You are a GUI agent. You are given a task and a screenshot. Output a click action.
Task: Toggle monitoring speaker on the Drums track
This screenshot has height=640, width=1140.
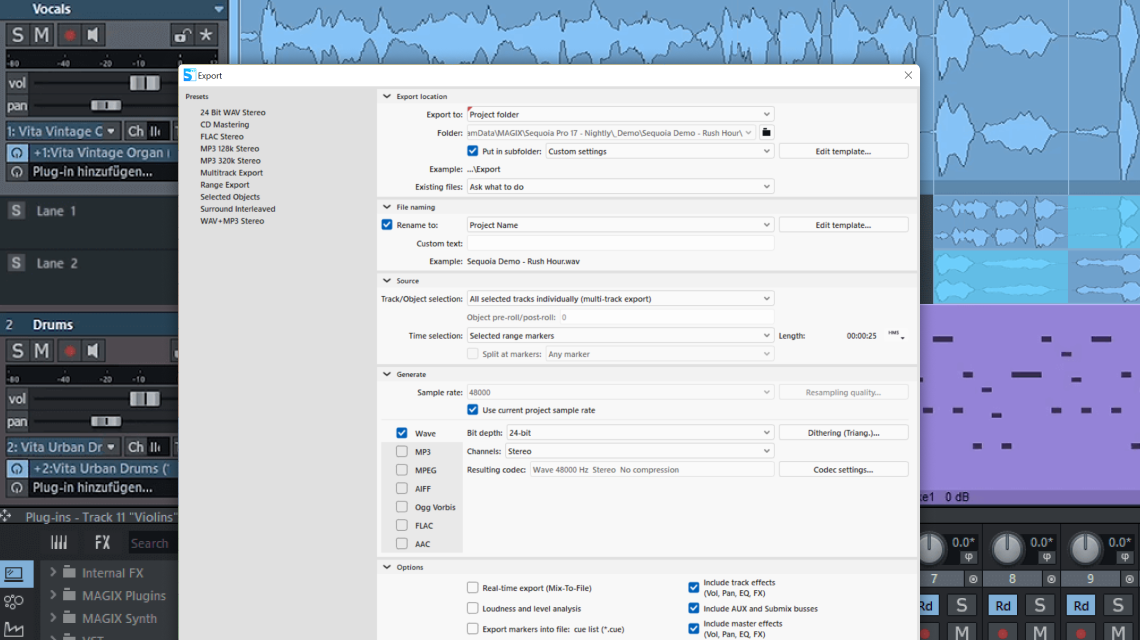coord(93,351)
